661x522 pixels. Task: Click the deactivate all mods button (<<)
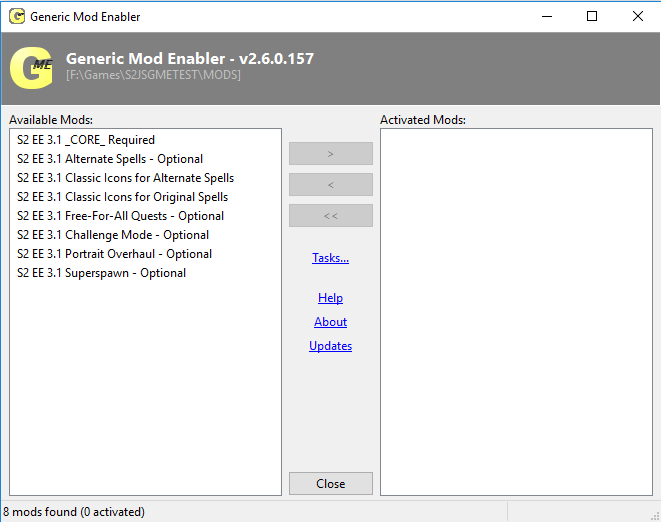pos(330,216)
